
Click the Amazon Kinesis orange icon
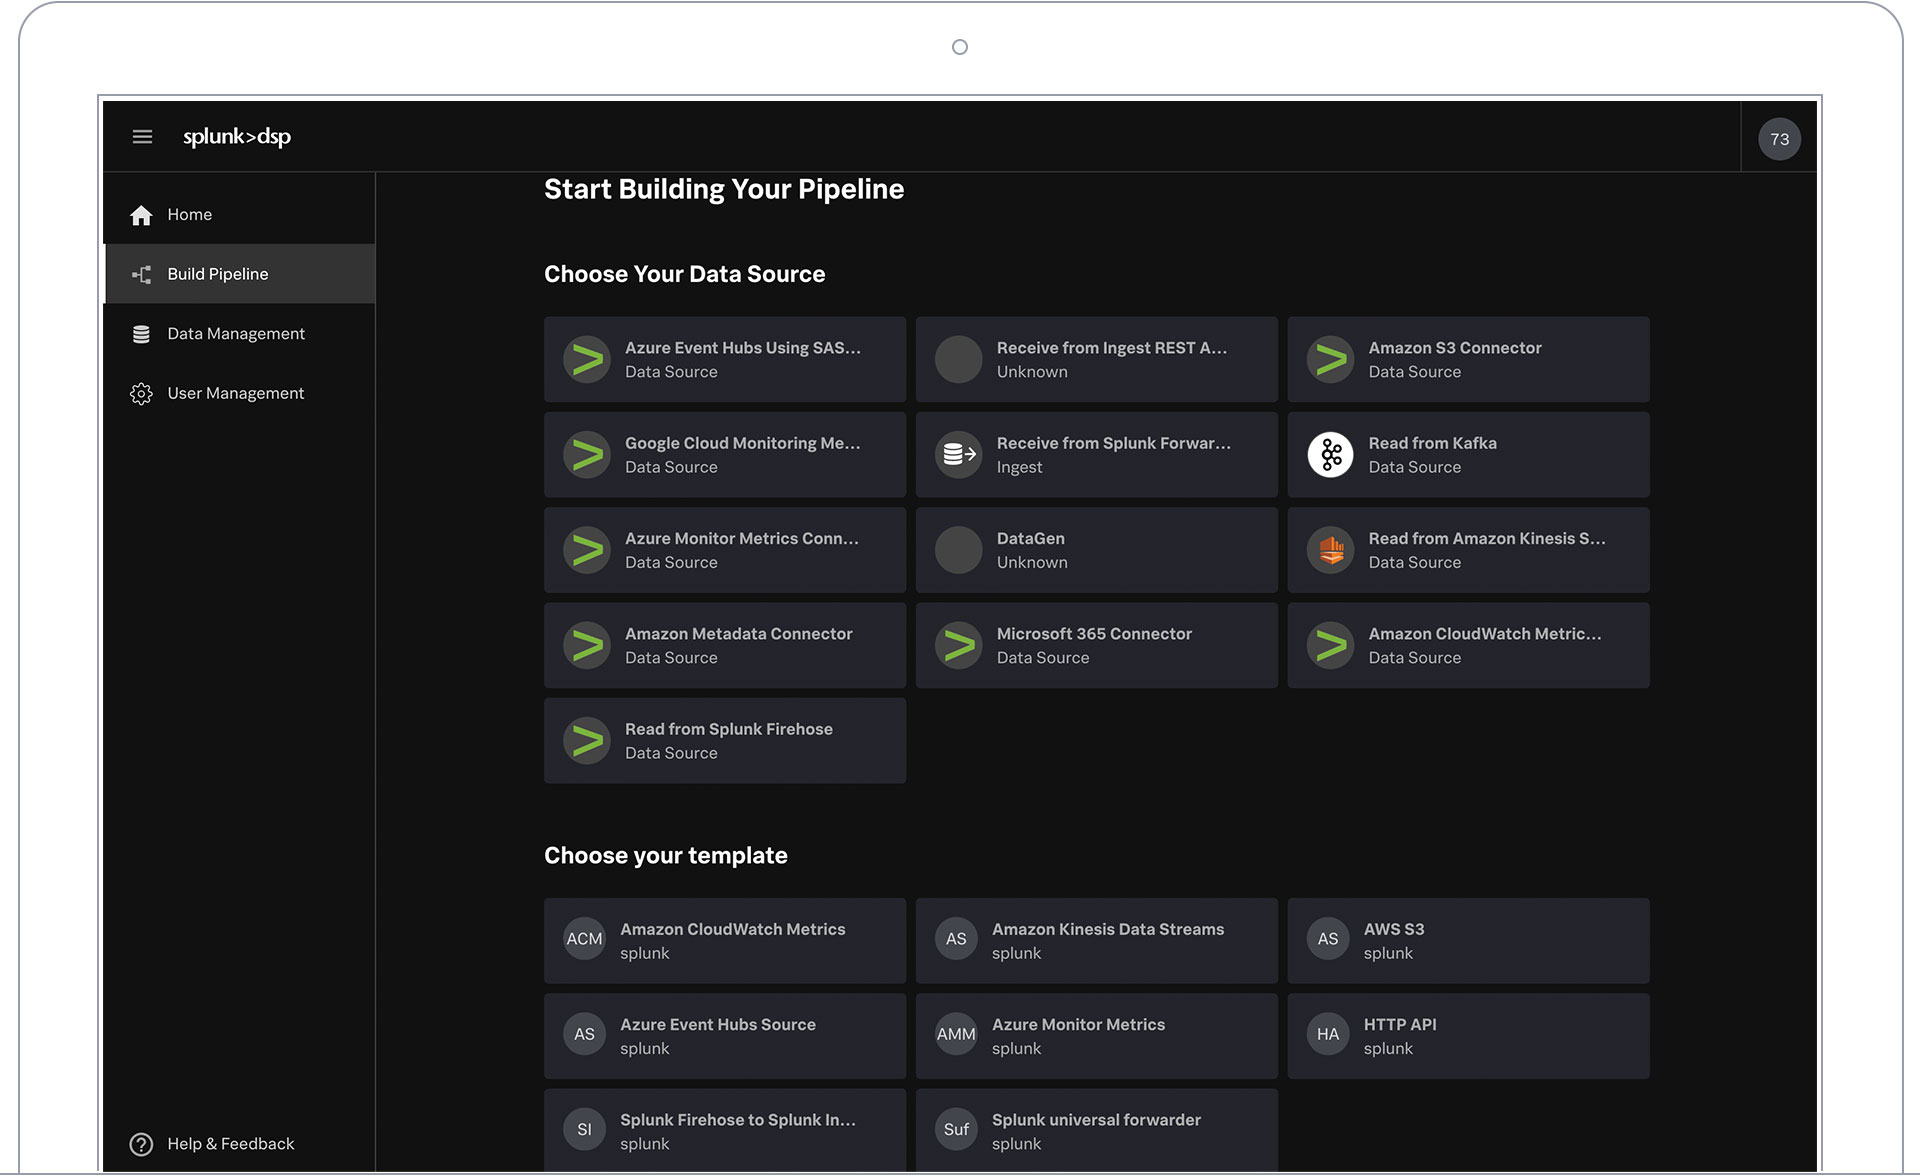coord(1330,550)
